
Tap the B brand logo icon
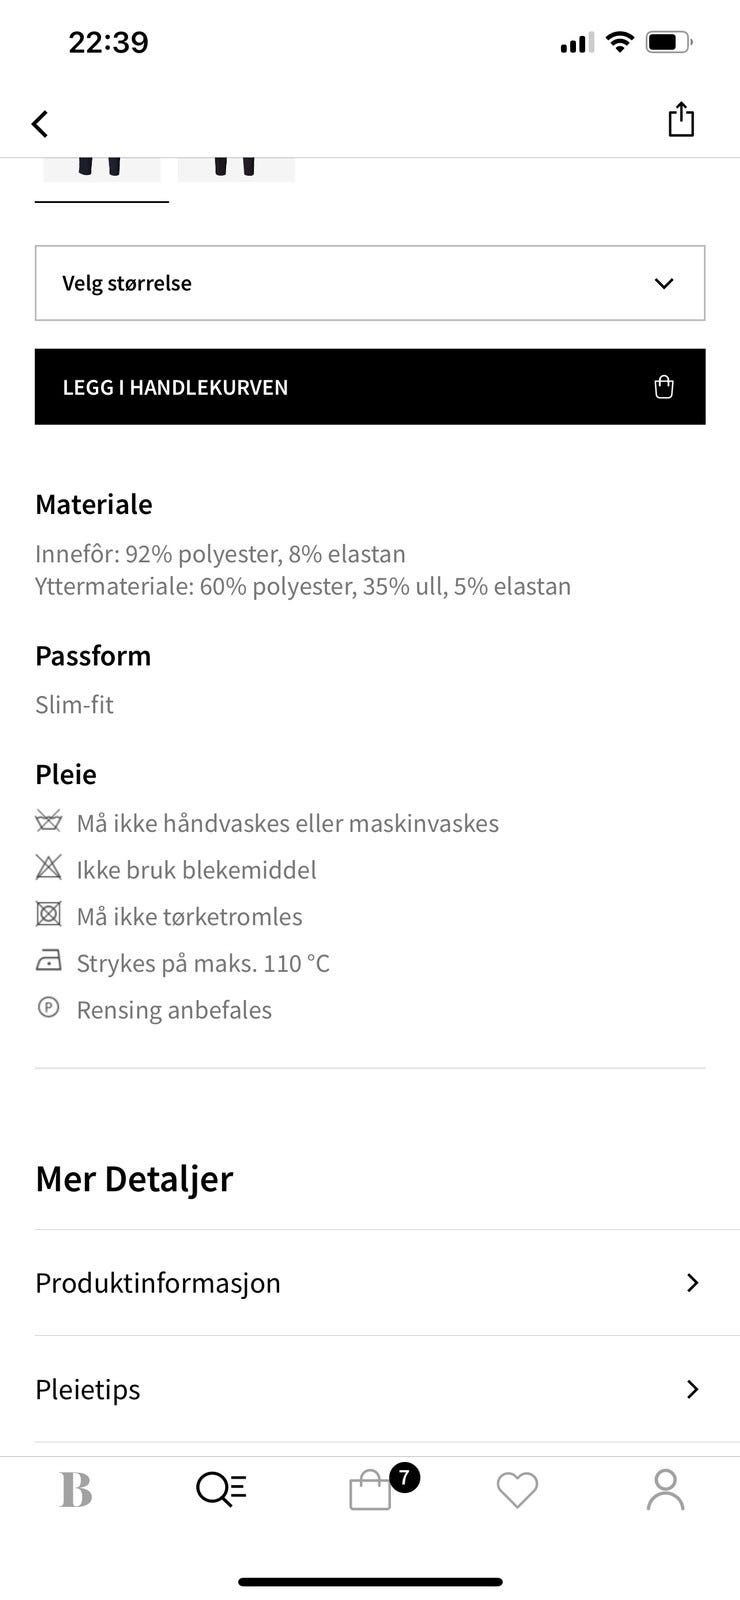76,1488
